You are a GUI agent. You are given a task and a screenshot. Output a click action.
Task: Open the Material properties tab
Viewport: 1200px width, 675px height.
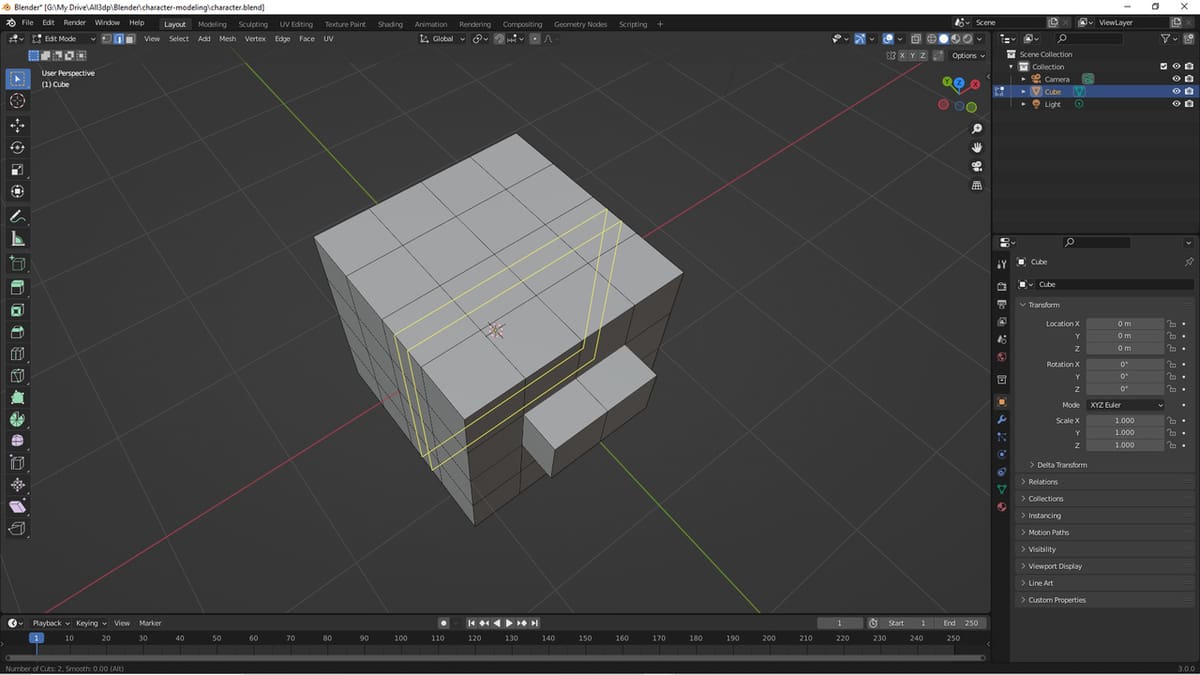pos(1002,507)
